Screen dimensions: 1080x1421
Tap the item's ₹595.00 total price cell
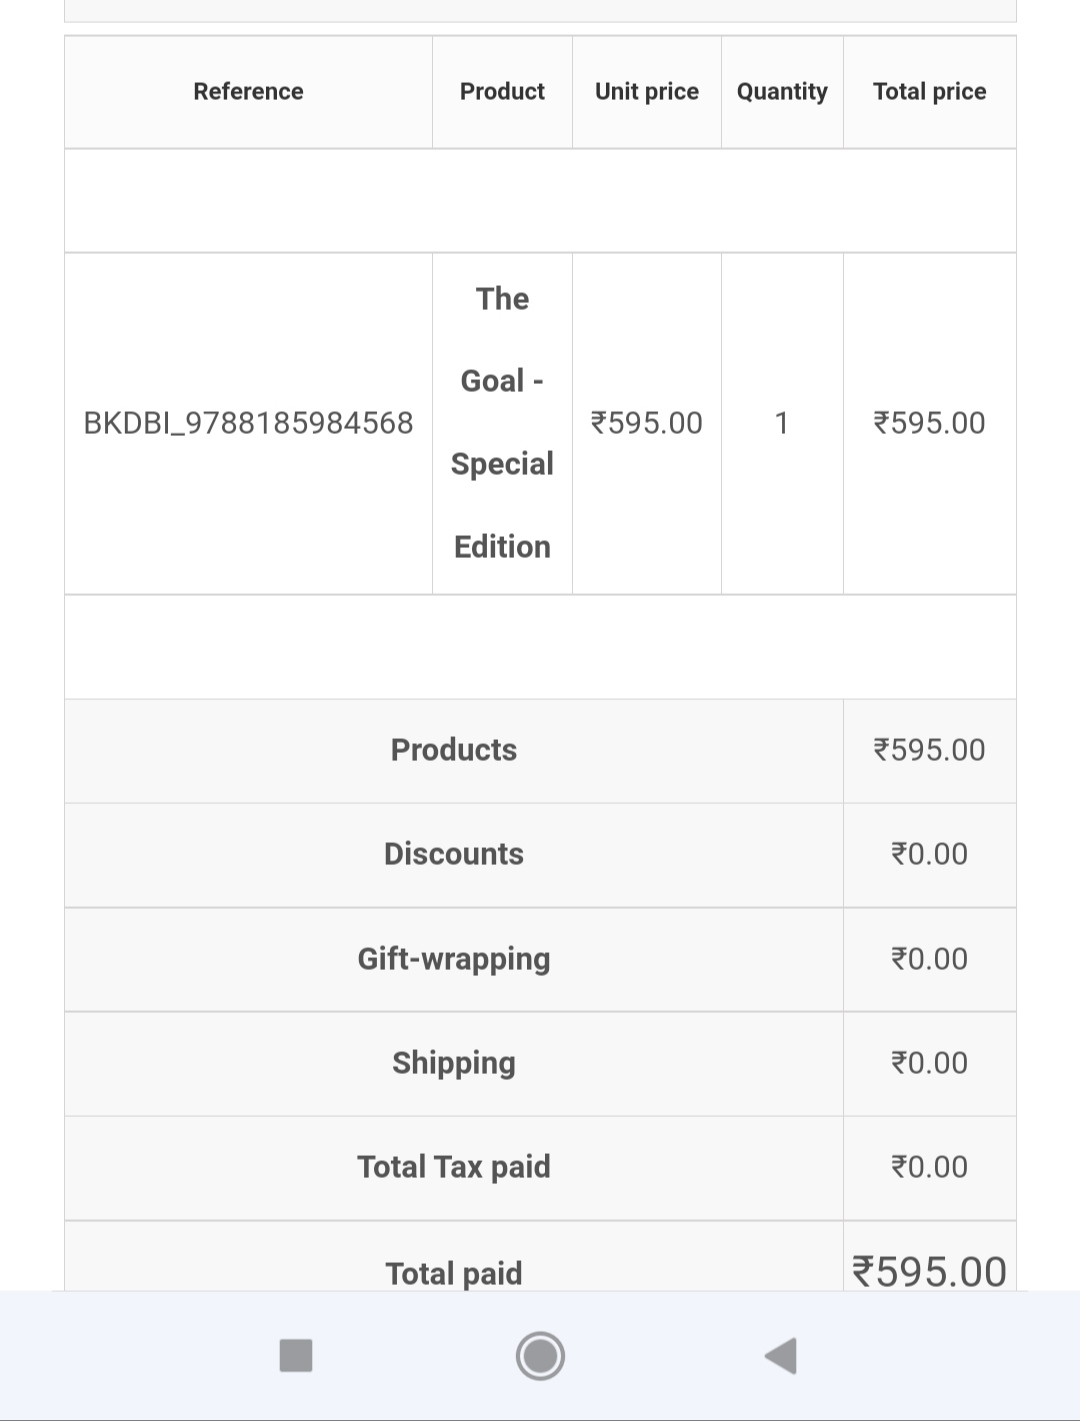pos(929,423)
